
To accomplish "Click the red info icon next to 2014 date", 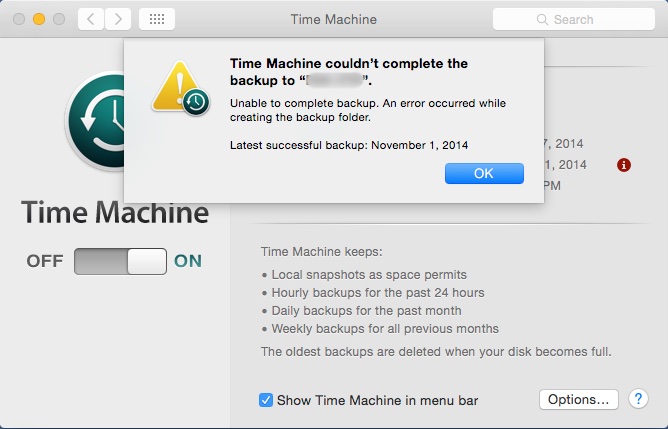I will click(624, 165).
